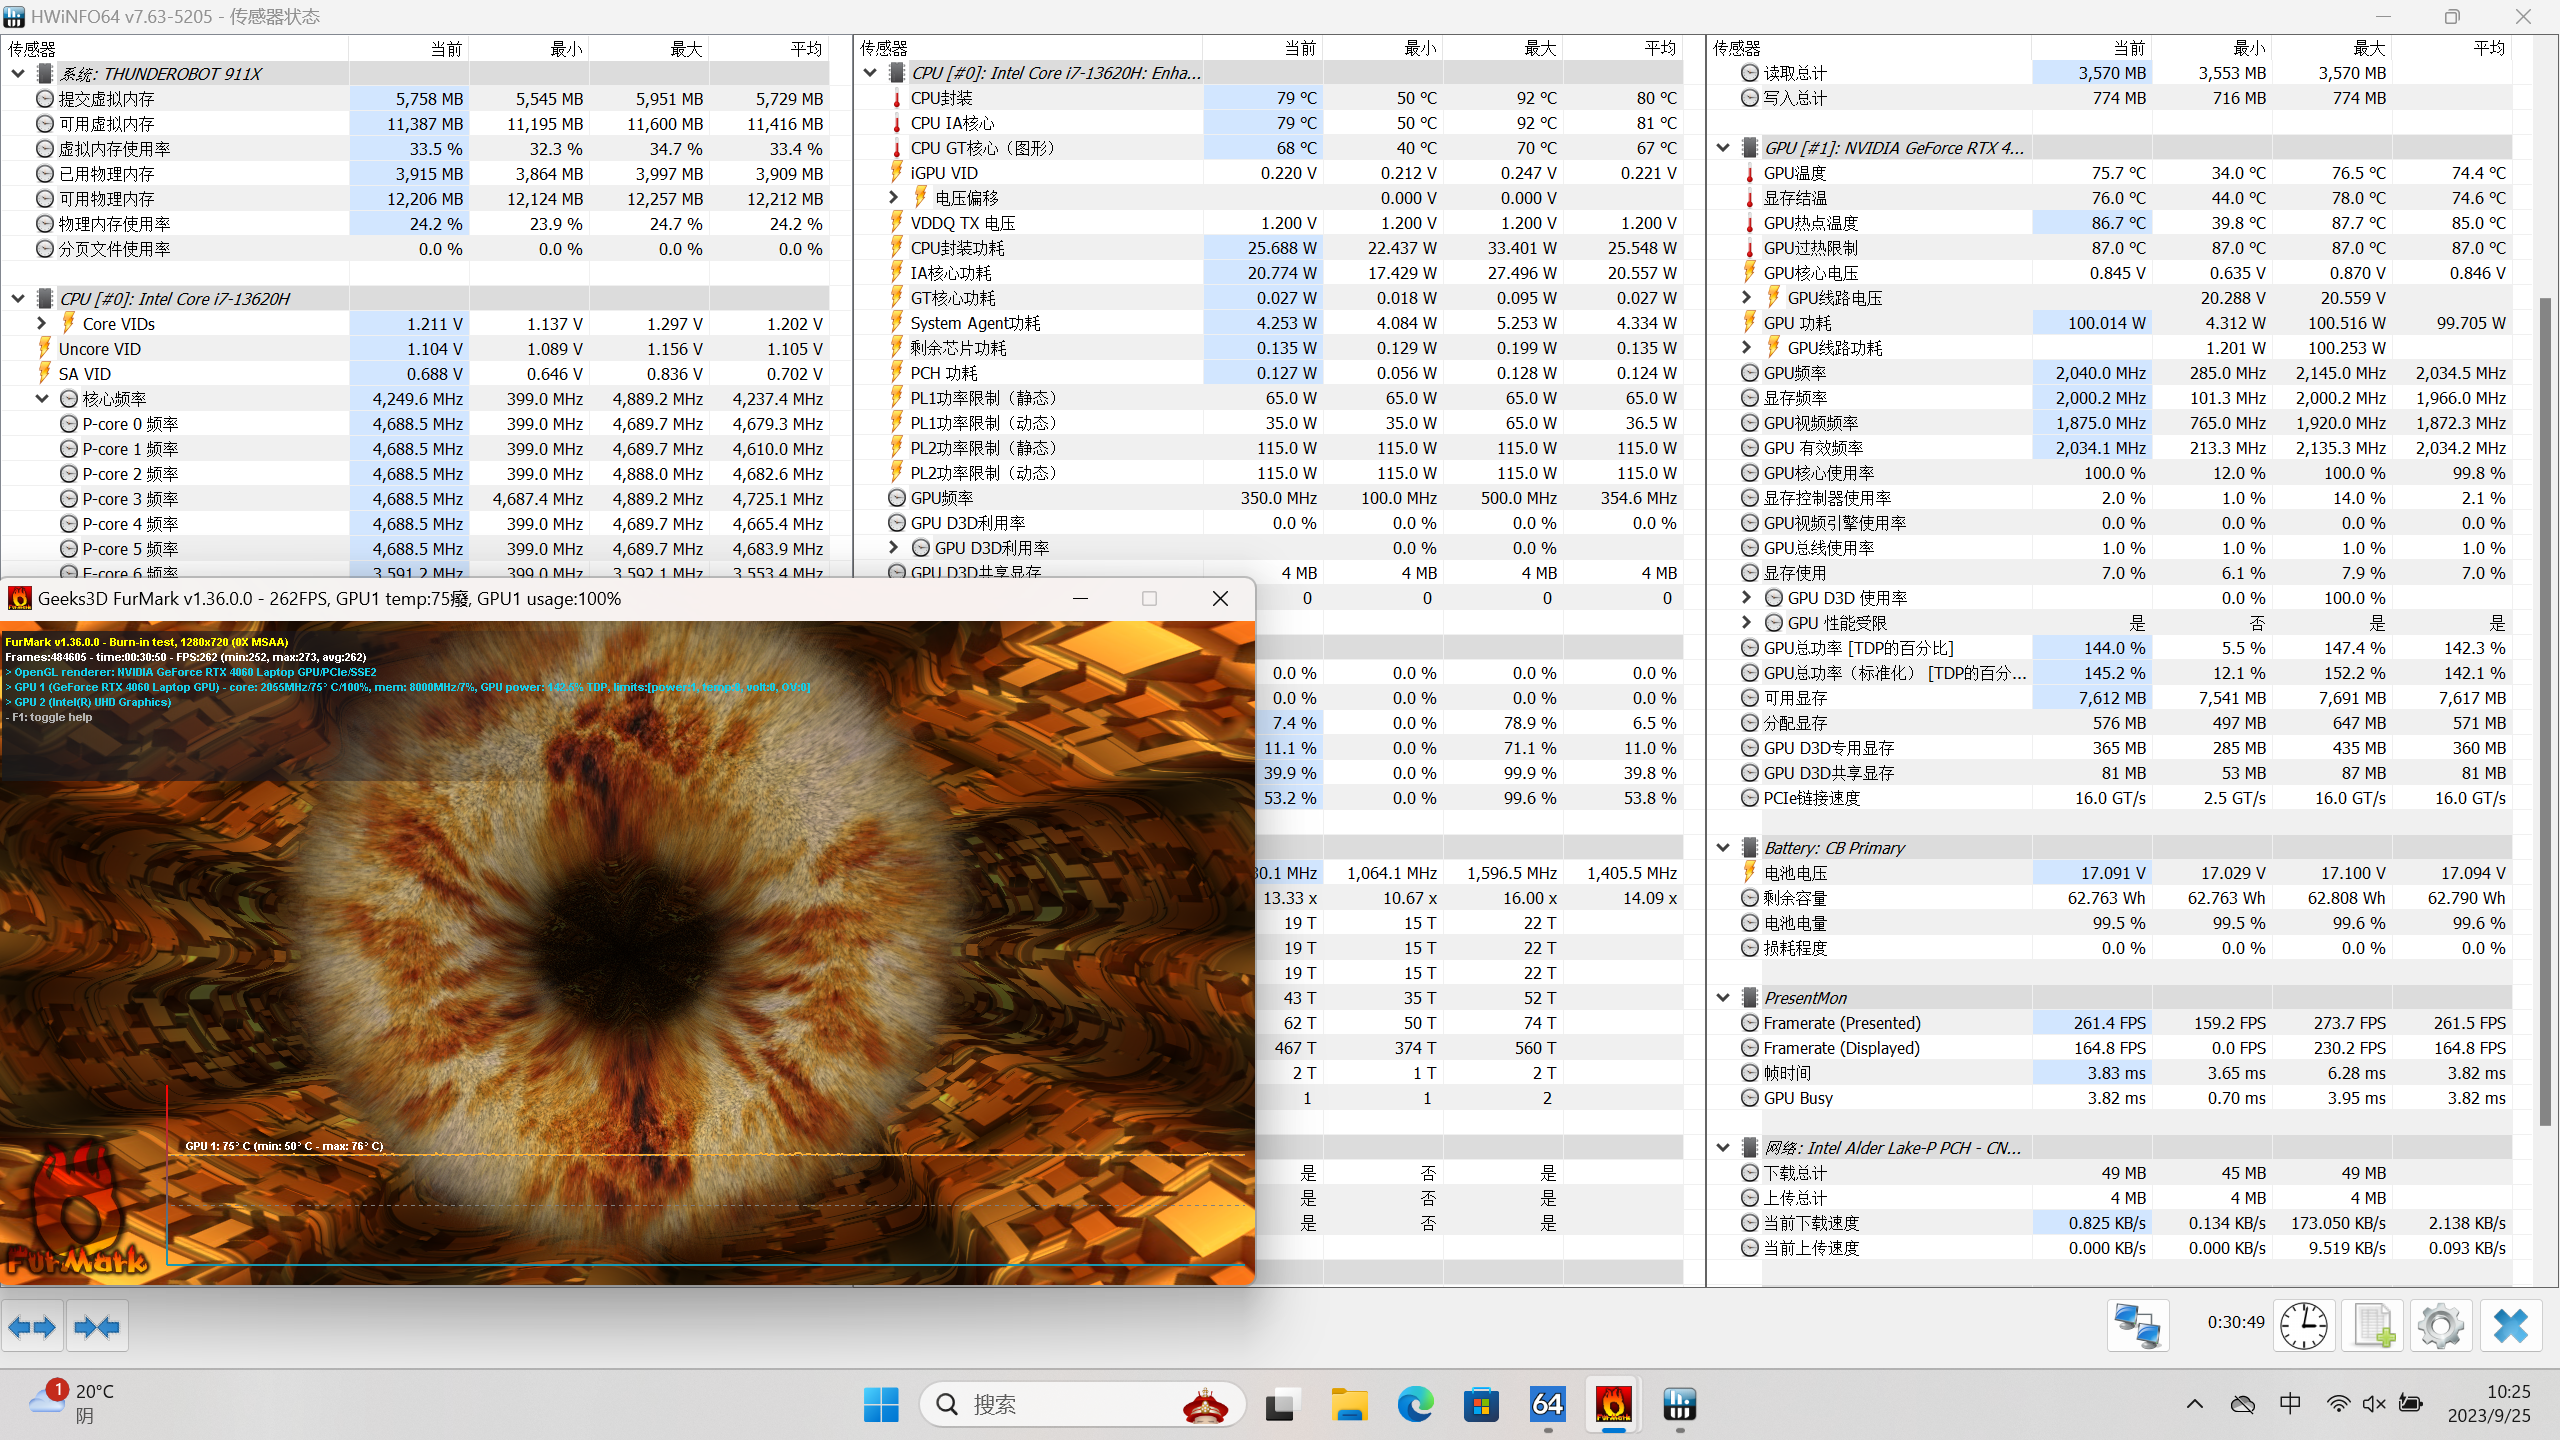Open HWiNFO settings via the gear icon
2560x1440 pixels.
click(x=2440, y=1325)
